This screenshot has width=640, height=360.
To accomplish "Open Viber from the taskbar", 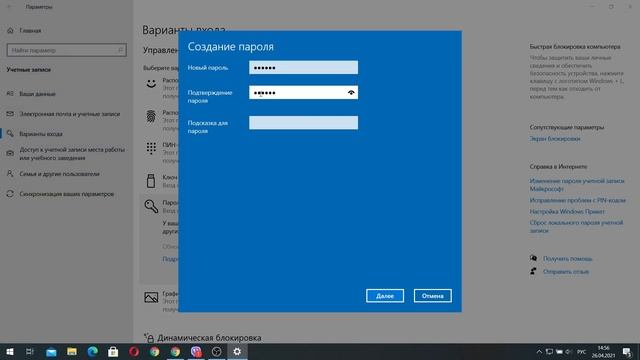I will 196,351.
